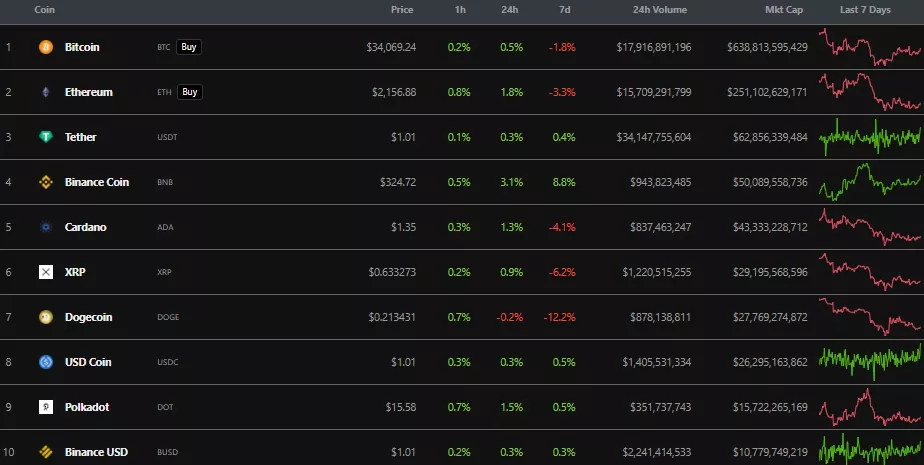Sort by the 7d change column header
This screenshot has height=465, width=924.
tap(567, 9)
